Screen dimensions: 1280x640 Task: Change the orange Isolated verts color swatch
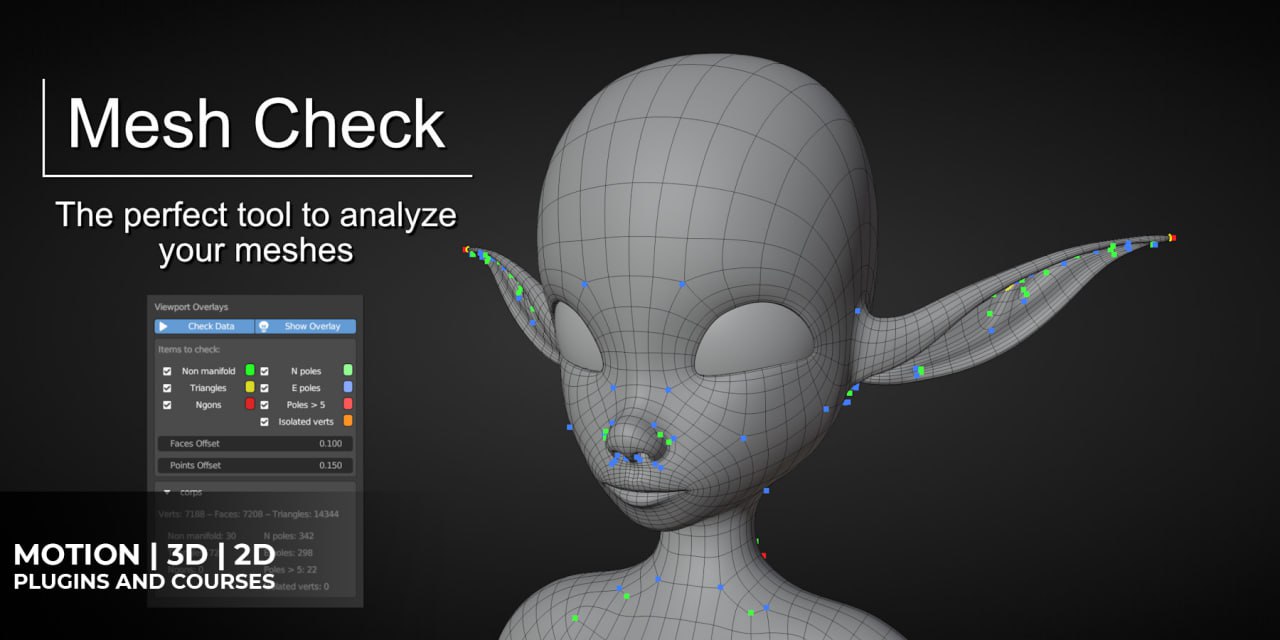click(348, 421)
